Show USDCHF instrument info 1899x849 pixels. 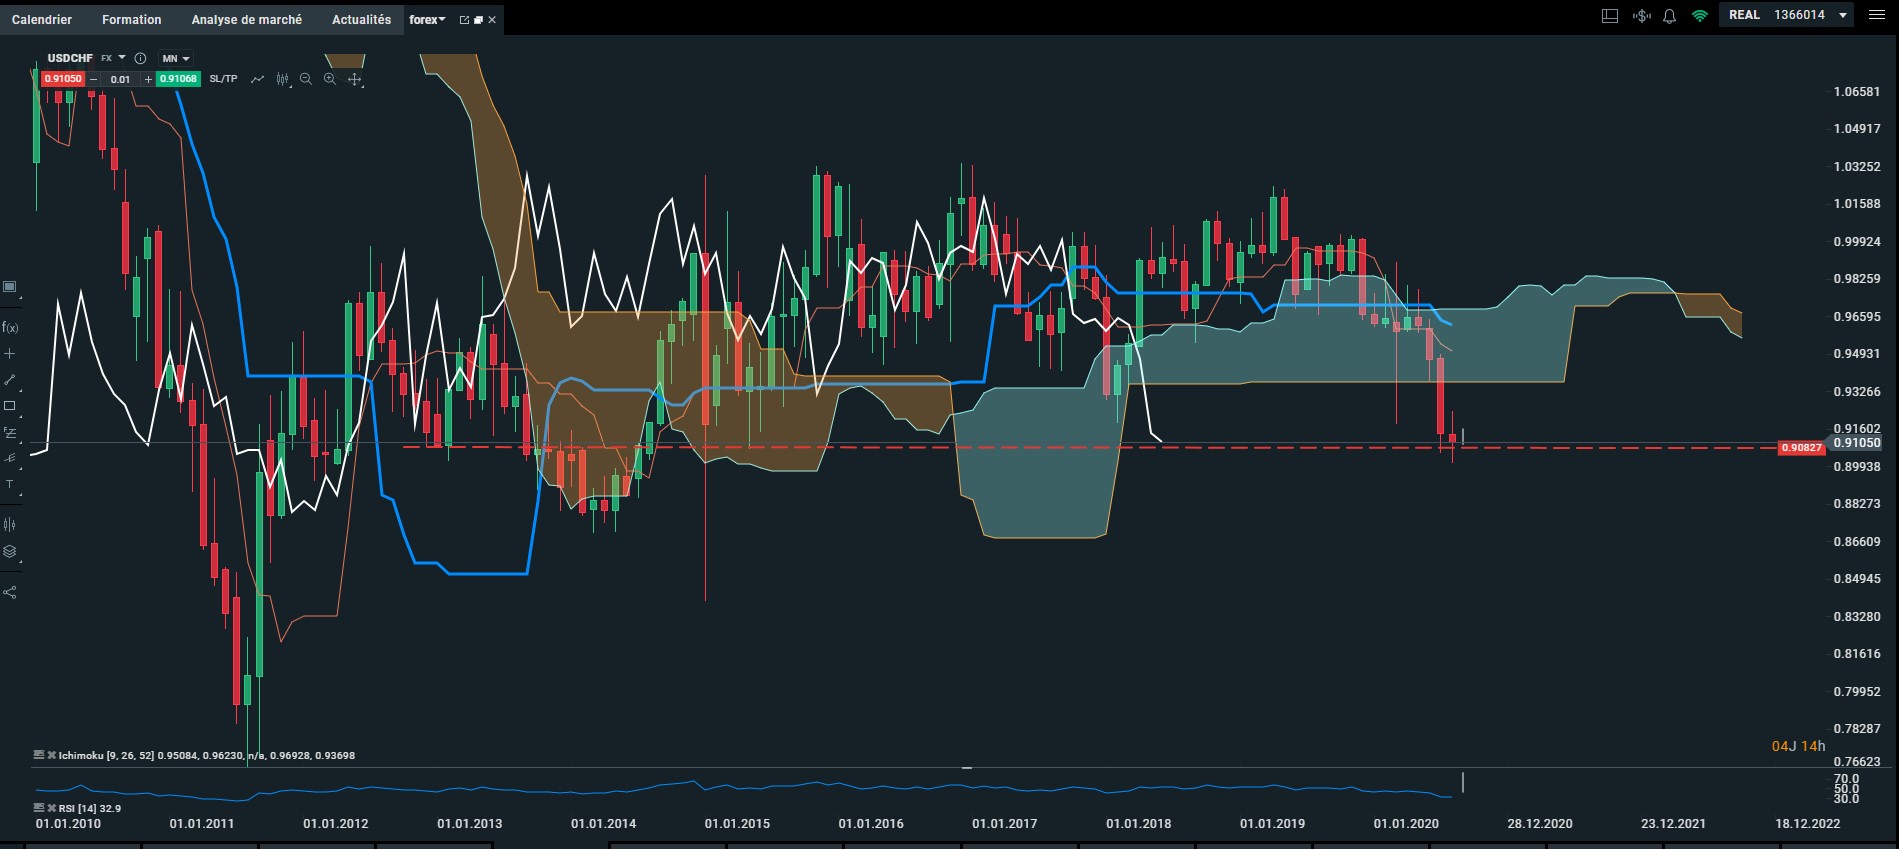coord(140,58)
